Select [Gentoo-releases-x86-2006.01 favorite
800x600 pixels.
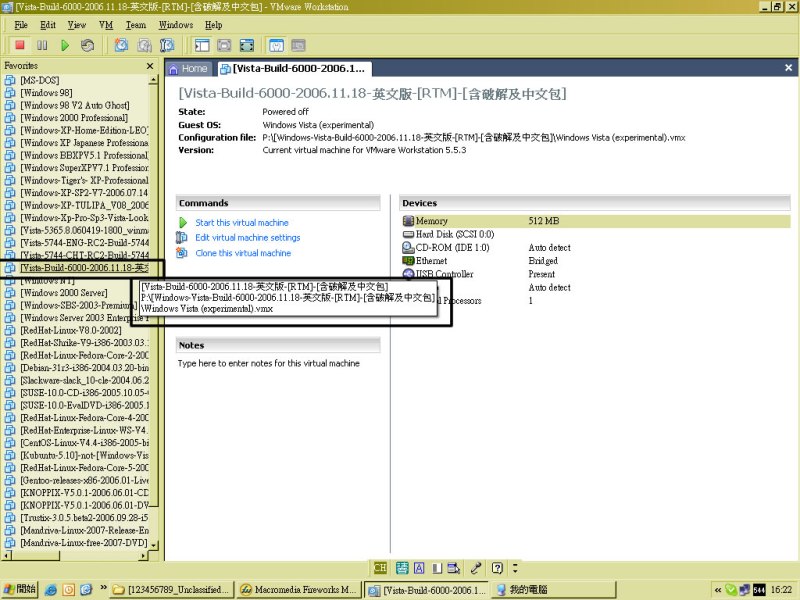click(x=84, y=480)
